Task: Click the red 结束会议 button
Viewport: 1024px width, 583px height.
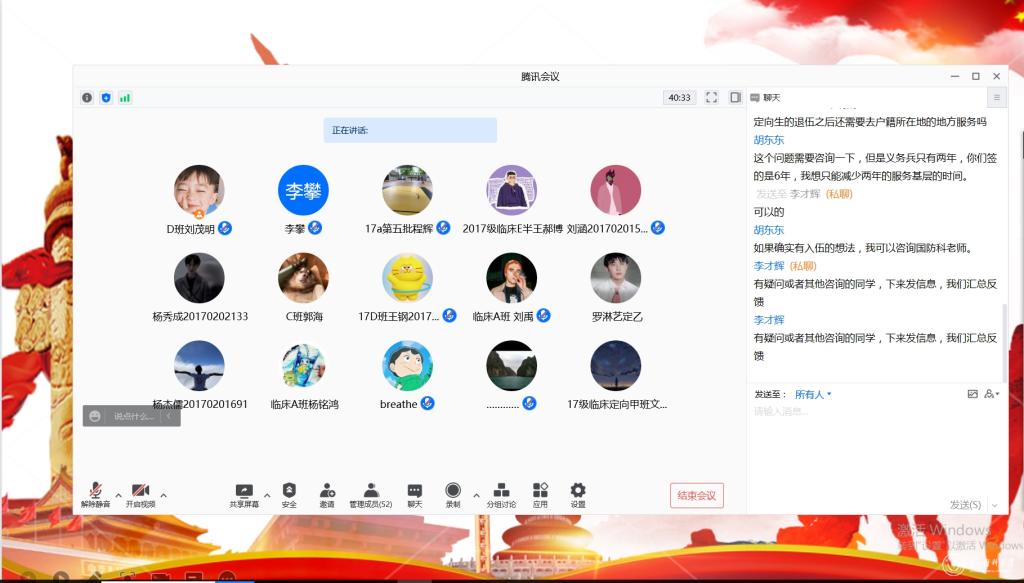Action: [696, 496]
